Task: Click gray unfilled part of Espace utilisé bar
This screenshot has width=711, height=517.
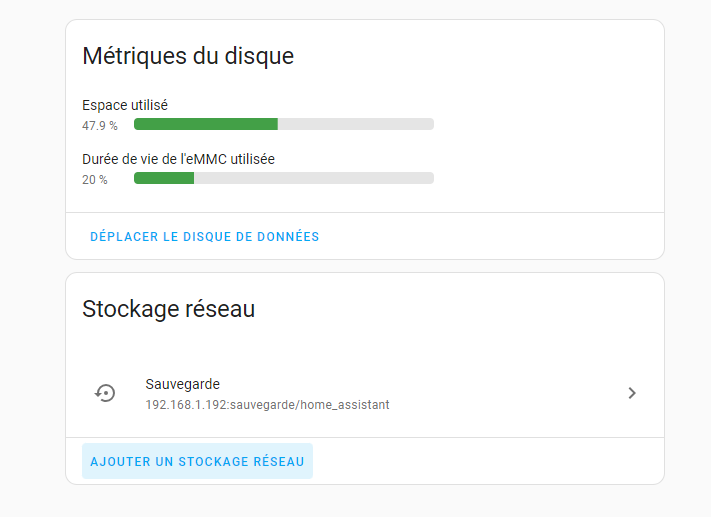Action: coord(355,124)
